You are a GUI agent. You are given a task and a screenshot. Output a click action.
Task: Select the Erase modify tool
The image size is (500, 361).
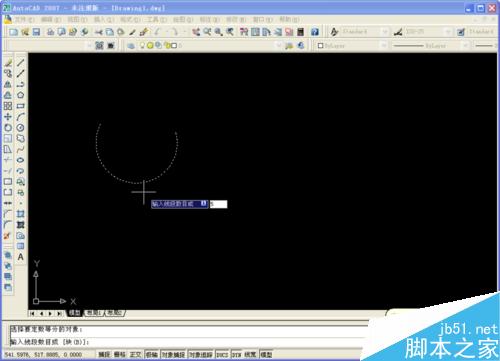[8, 63]
